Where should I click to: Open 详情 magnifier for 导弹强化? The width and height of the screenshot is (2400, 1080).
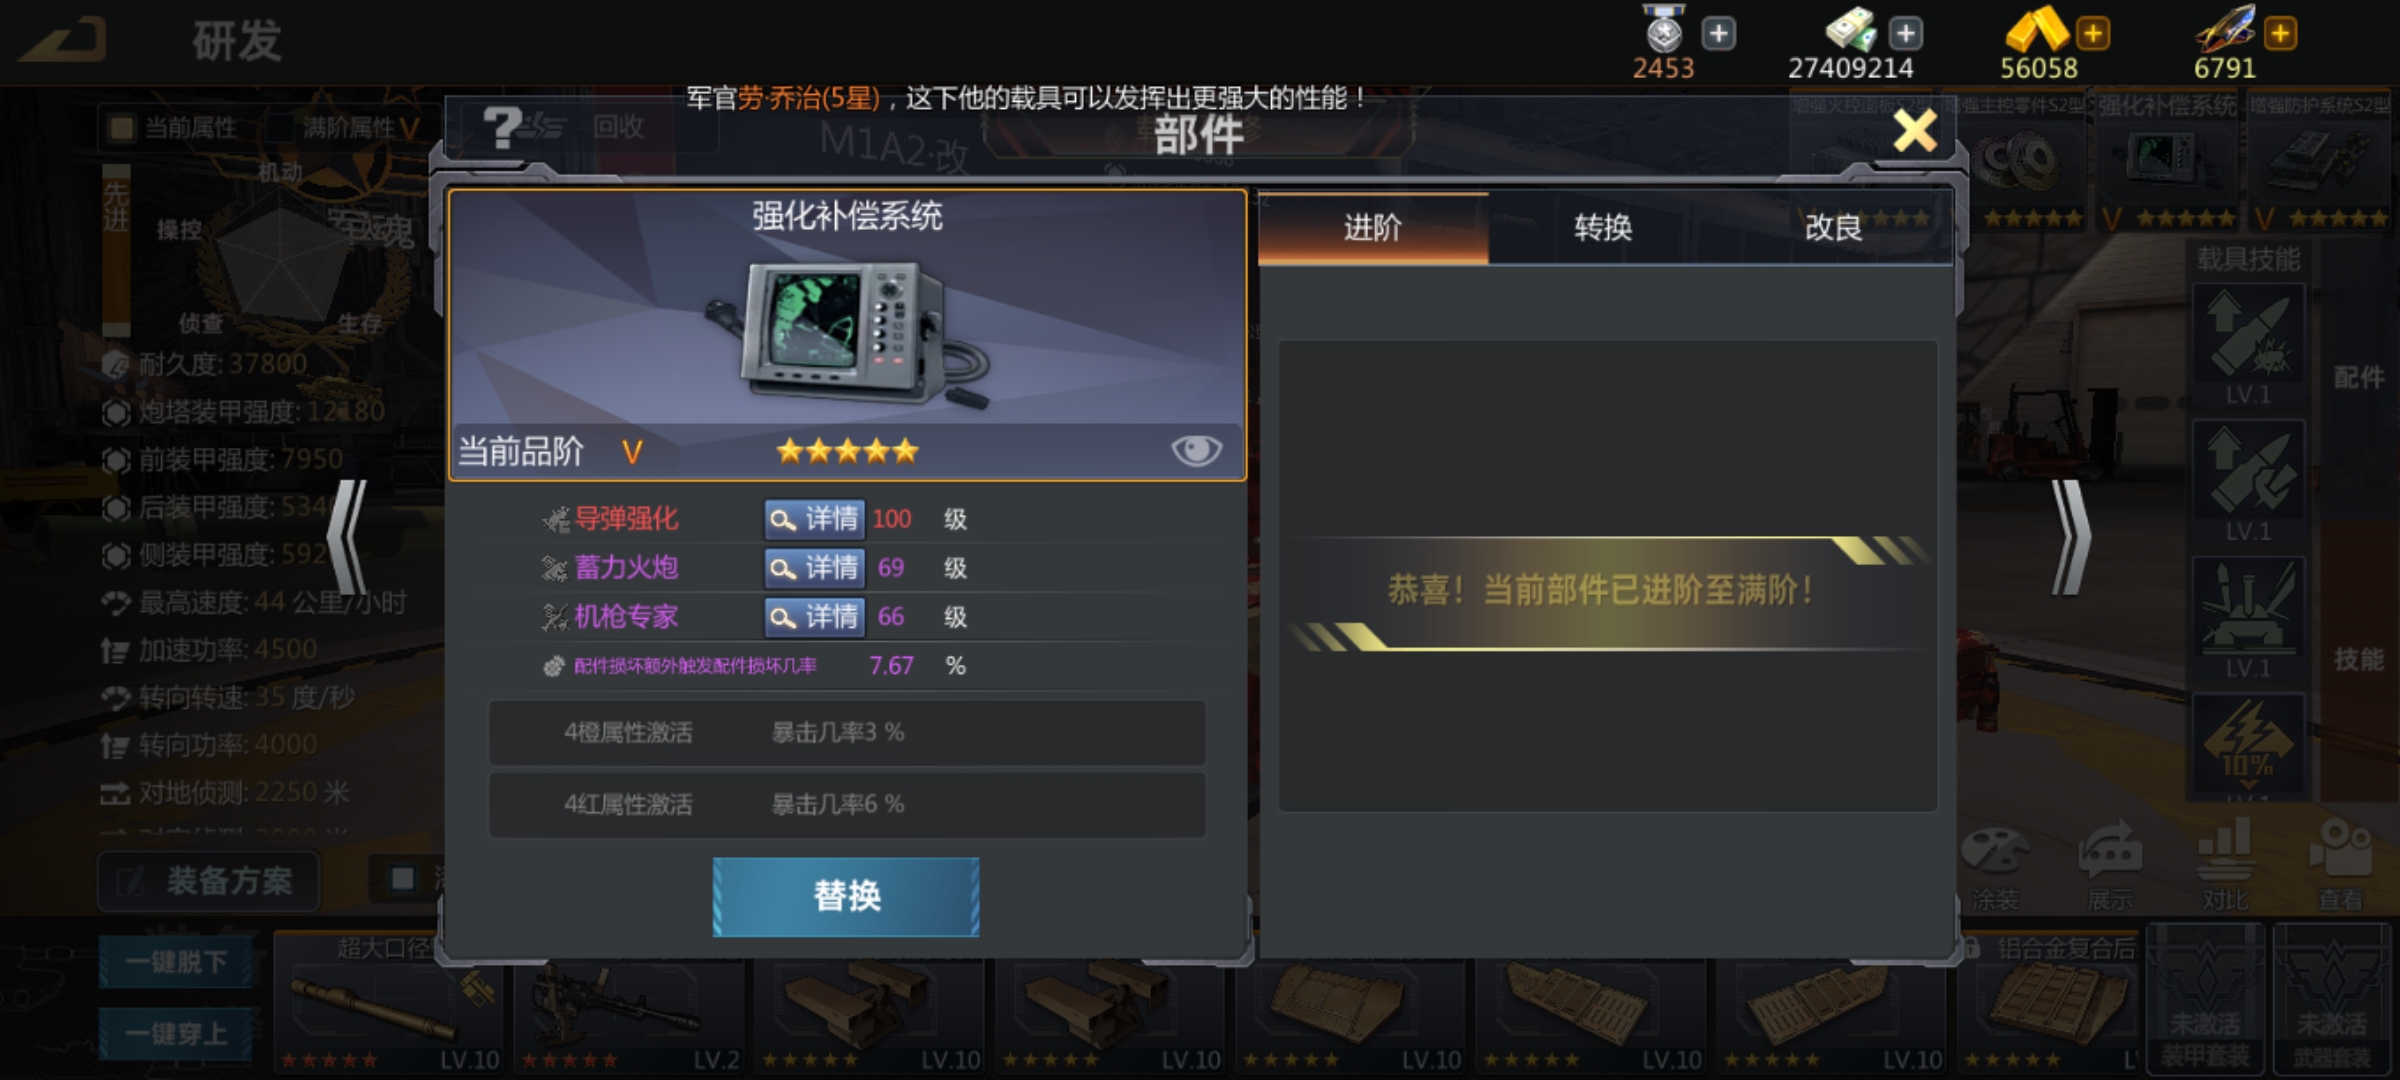(813, 519)
